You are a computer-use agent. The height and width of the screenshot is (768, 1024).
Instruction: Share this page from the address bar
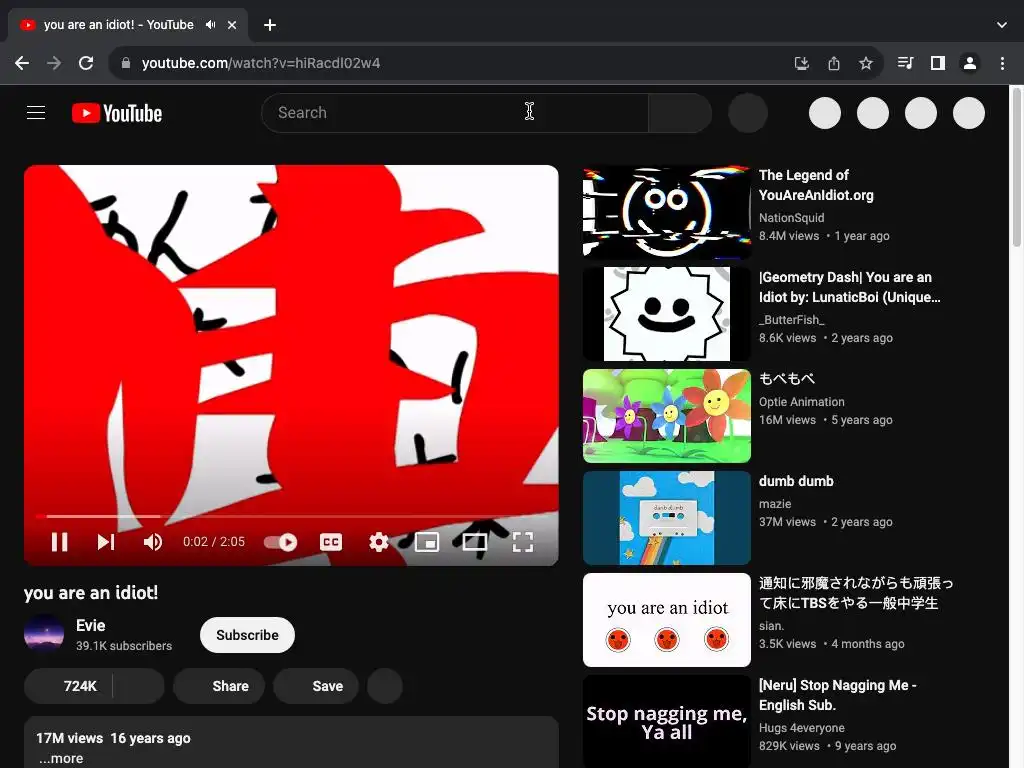[x=834, y=63]
